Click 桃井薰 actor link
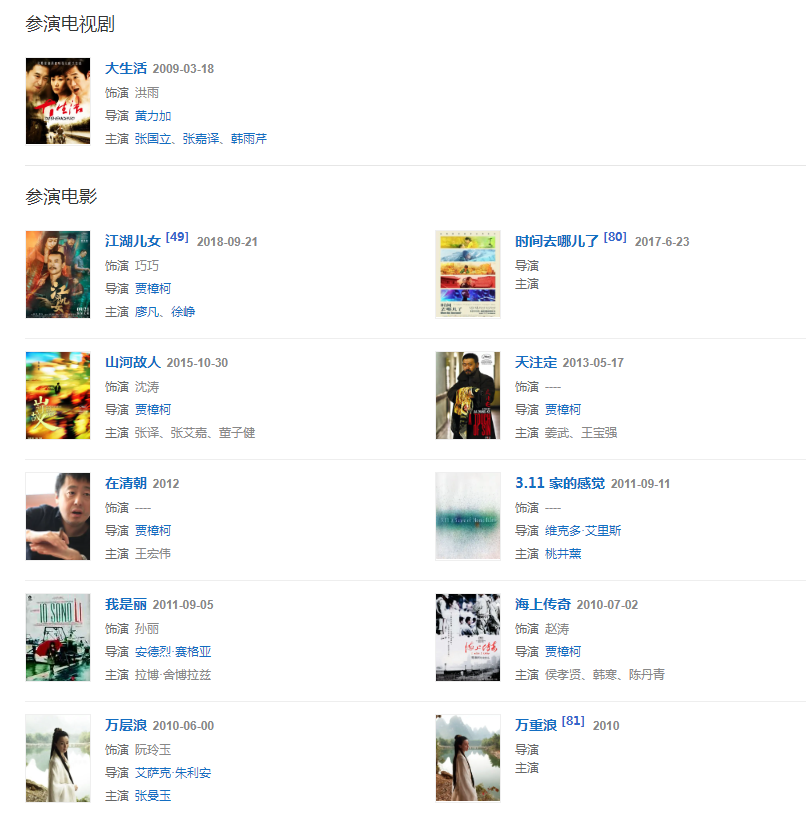Screen dimensions: 806x818 point(563,554)
